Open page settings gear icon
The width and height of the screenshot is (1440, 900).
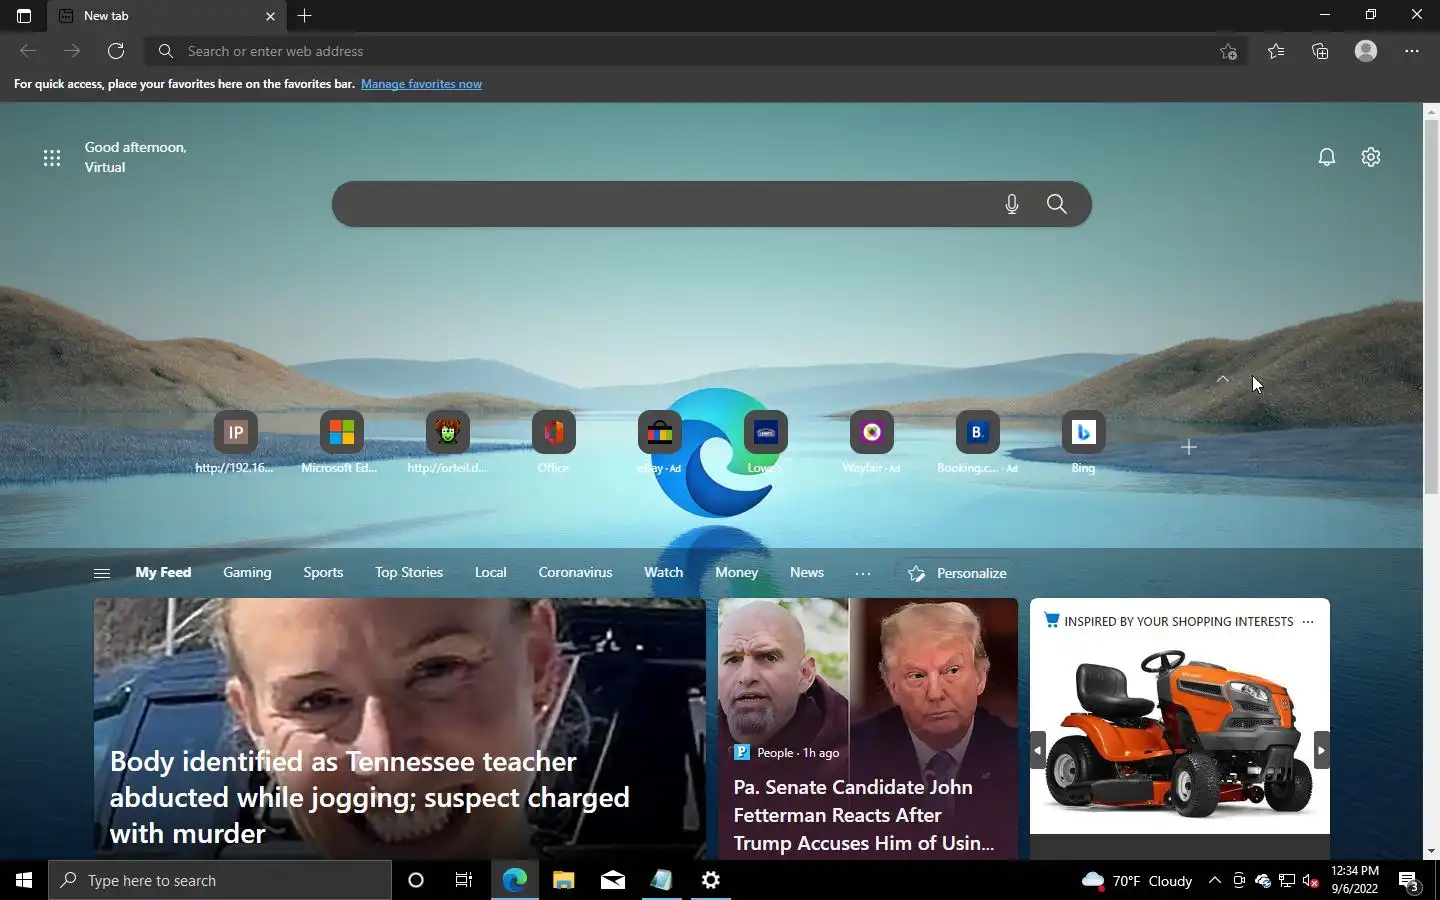1371,157
